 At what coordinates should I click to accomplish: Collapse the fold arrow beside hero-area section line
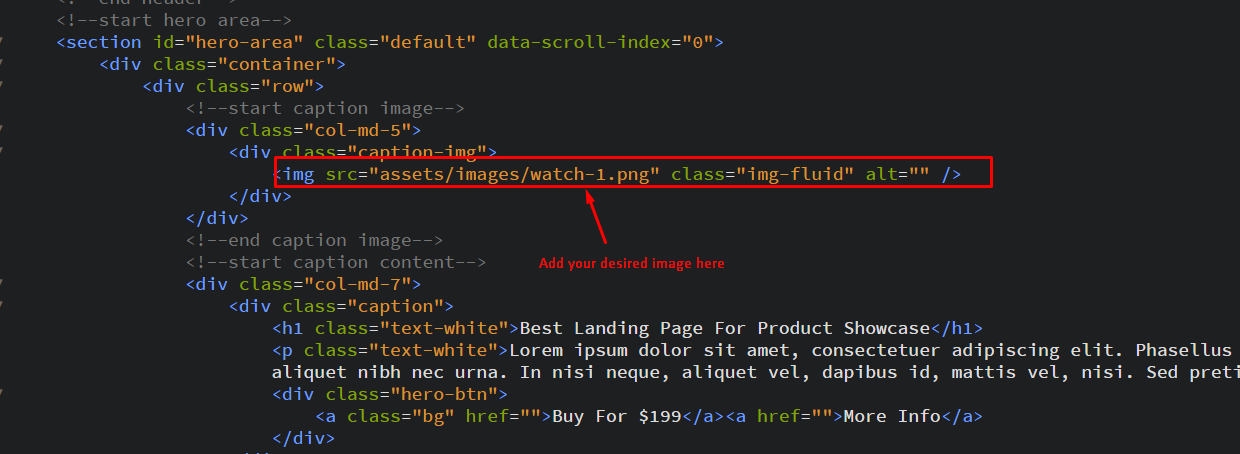[x=2, y=42]
